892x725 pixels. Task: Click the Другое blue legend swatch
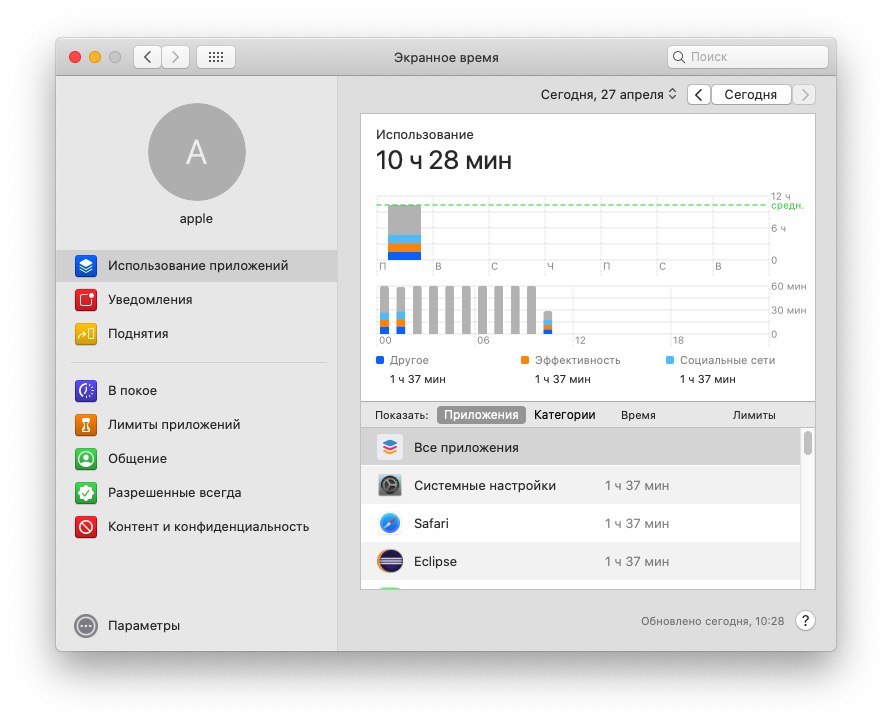point(380,360)
